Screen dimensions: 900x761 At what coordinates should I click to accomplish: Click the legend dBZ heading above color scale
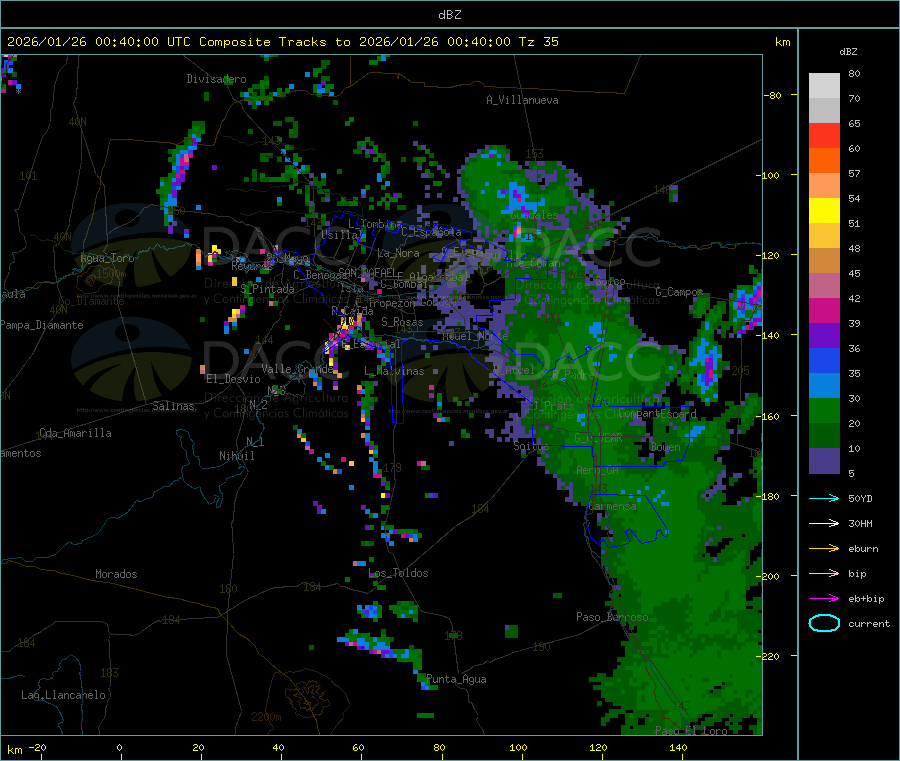tap(848, 52)
